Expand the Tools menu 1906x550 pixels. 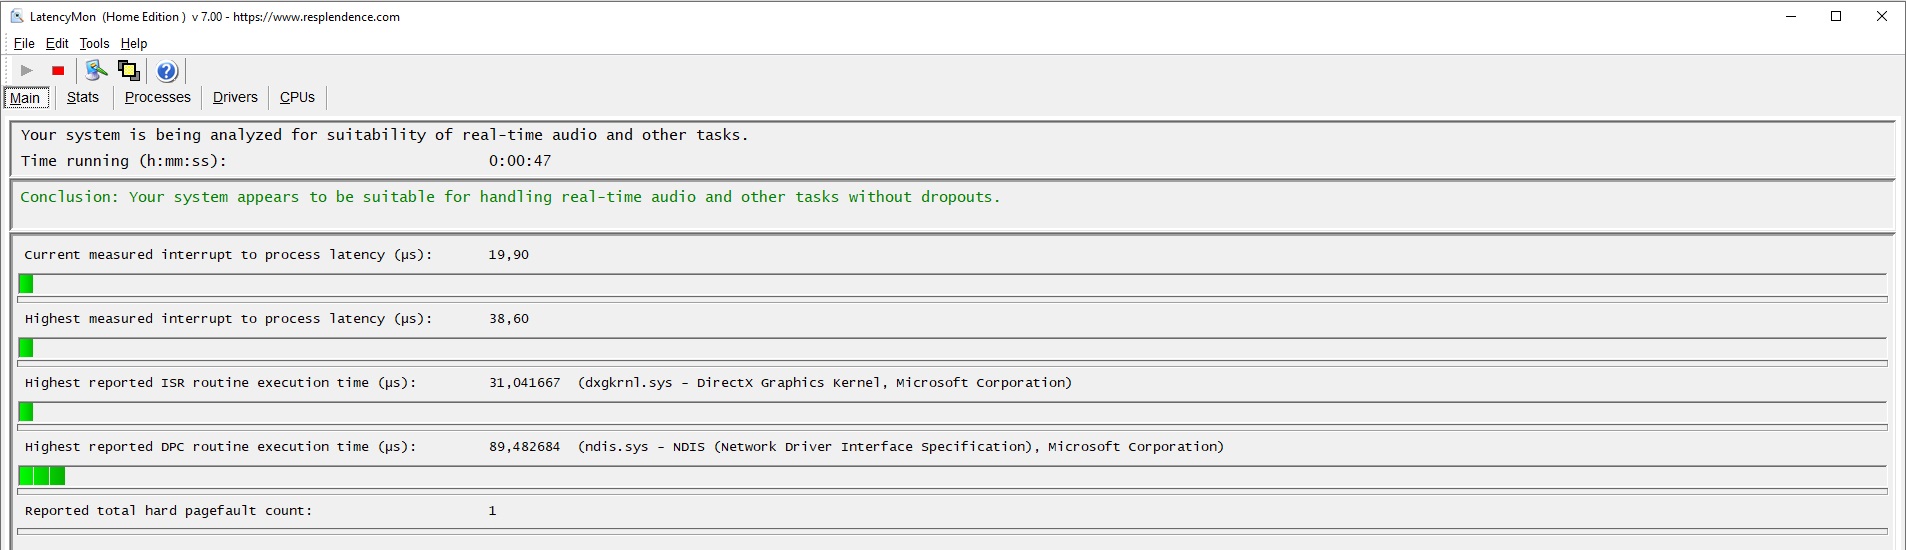[x=94, y=43]
